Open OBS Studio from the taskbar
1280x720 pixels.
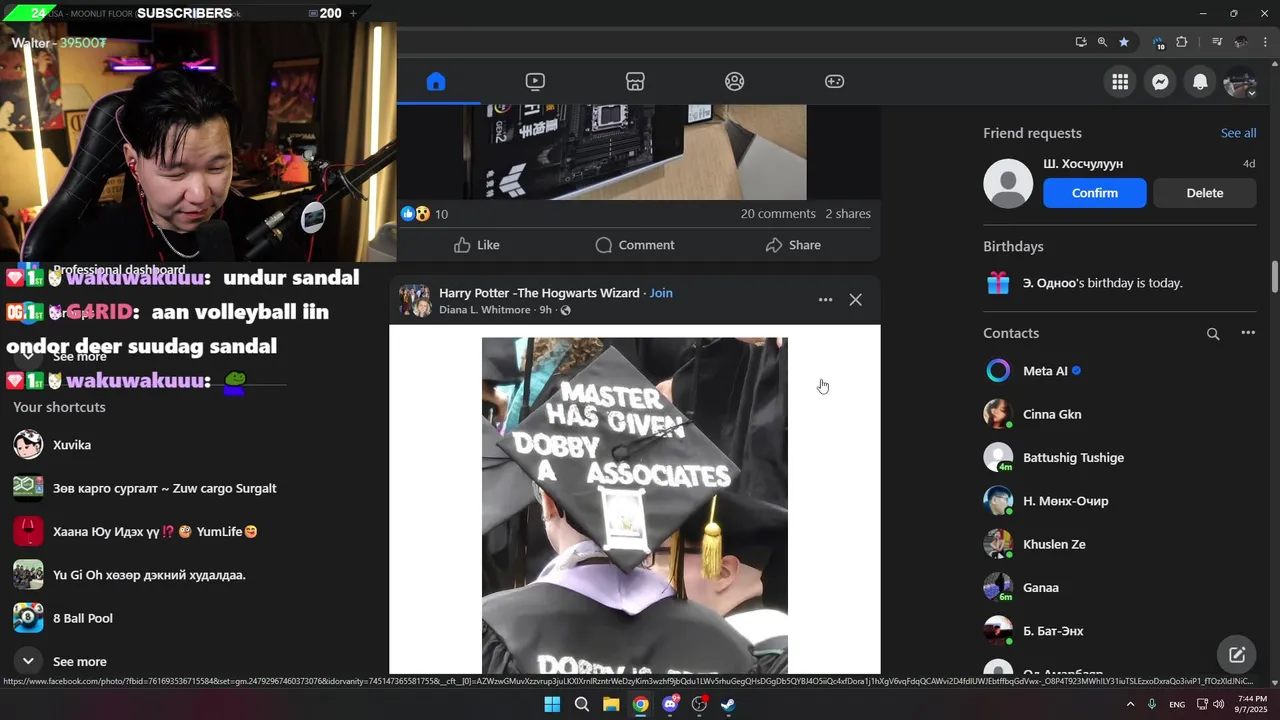(x=699, y=705)
